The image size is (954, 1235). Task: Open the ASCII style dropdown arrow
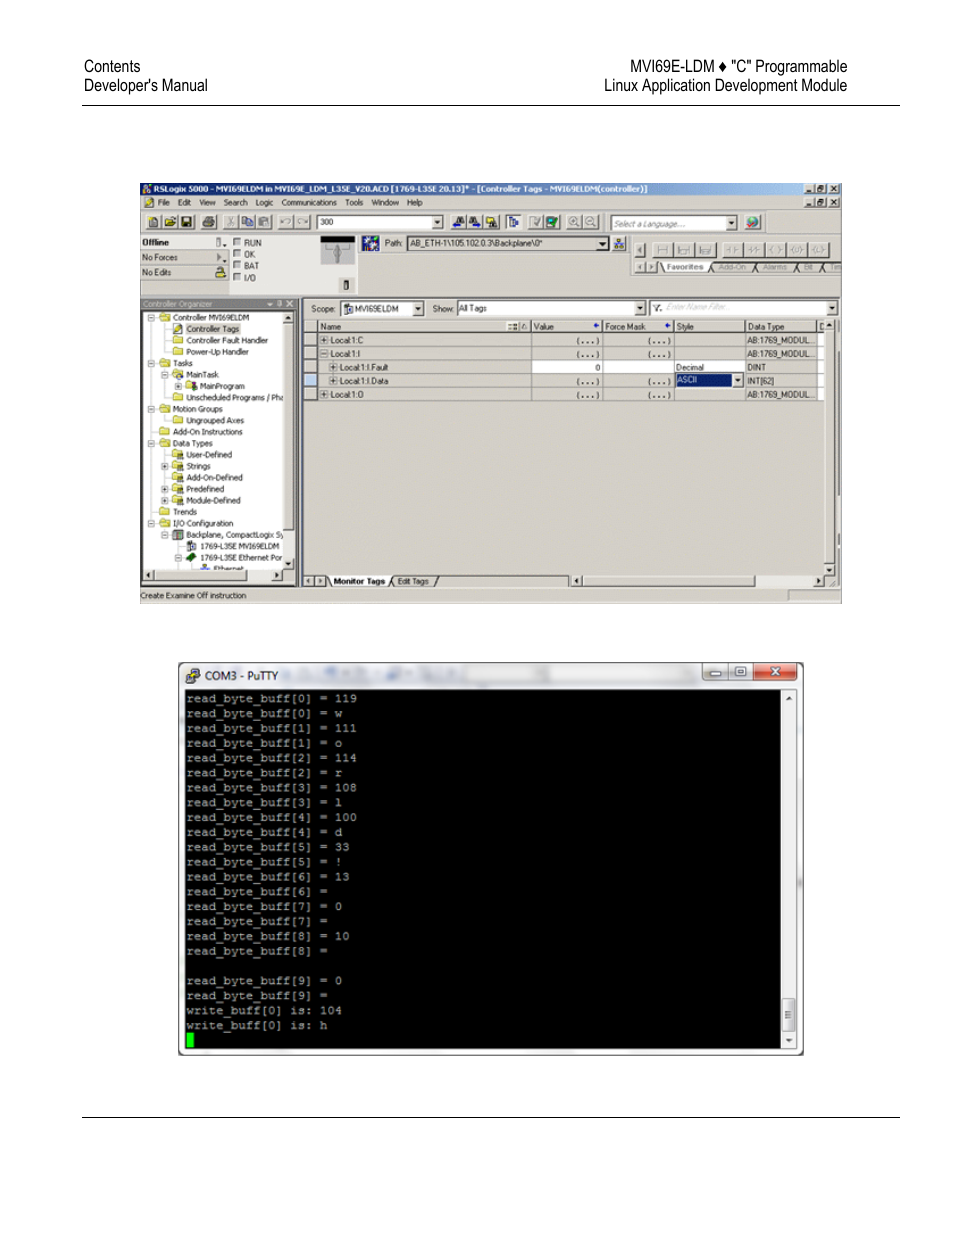click(x=738, y=381)
